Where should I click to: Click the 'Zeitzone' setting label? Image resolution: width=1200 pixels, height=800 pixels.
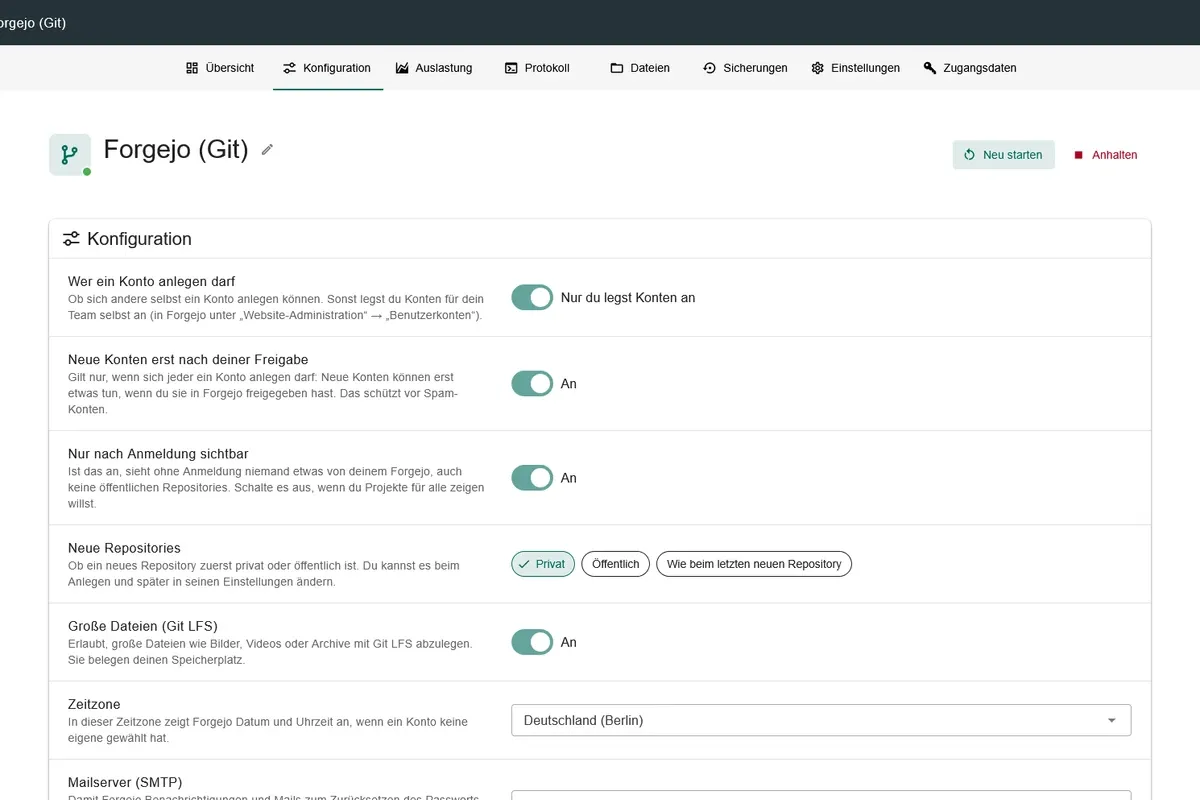(x=94, y=704)
